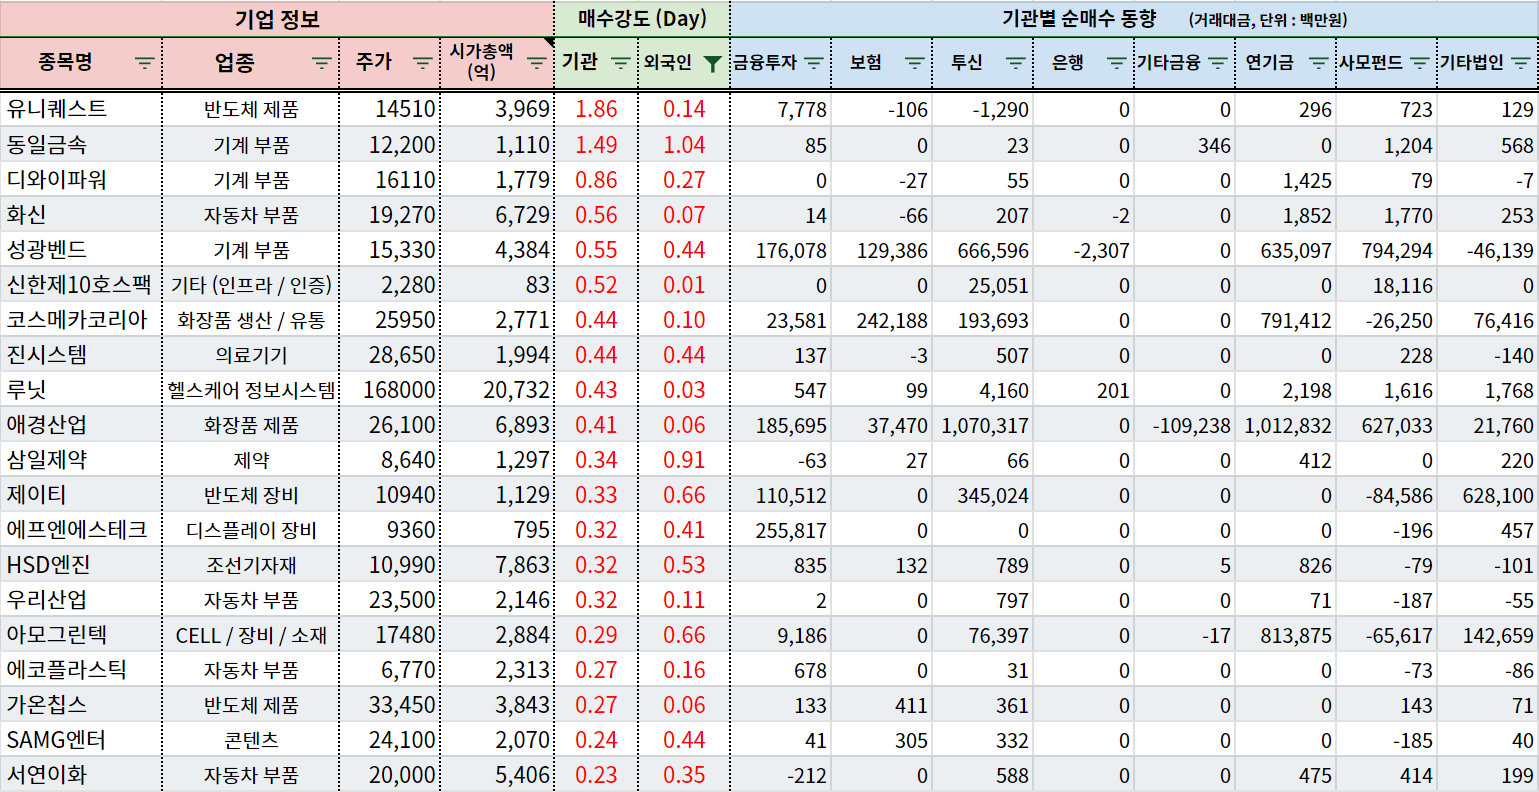The width and height of the screenshot is (1539, 792).
Task: Select 애경산업's 기타금융 value -109,238
Action: tap(1185, 424)
